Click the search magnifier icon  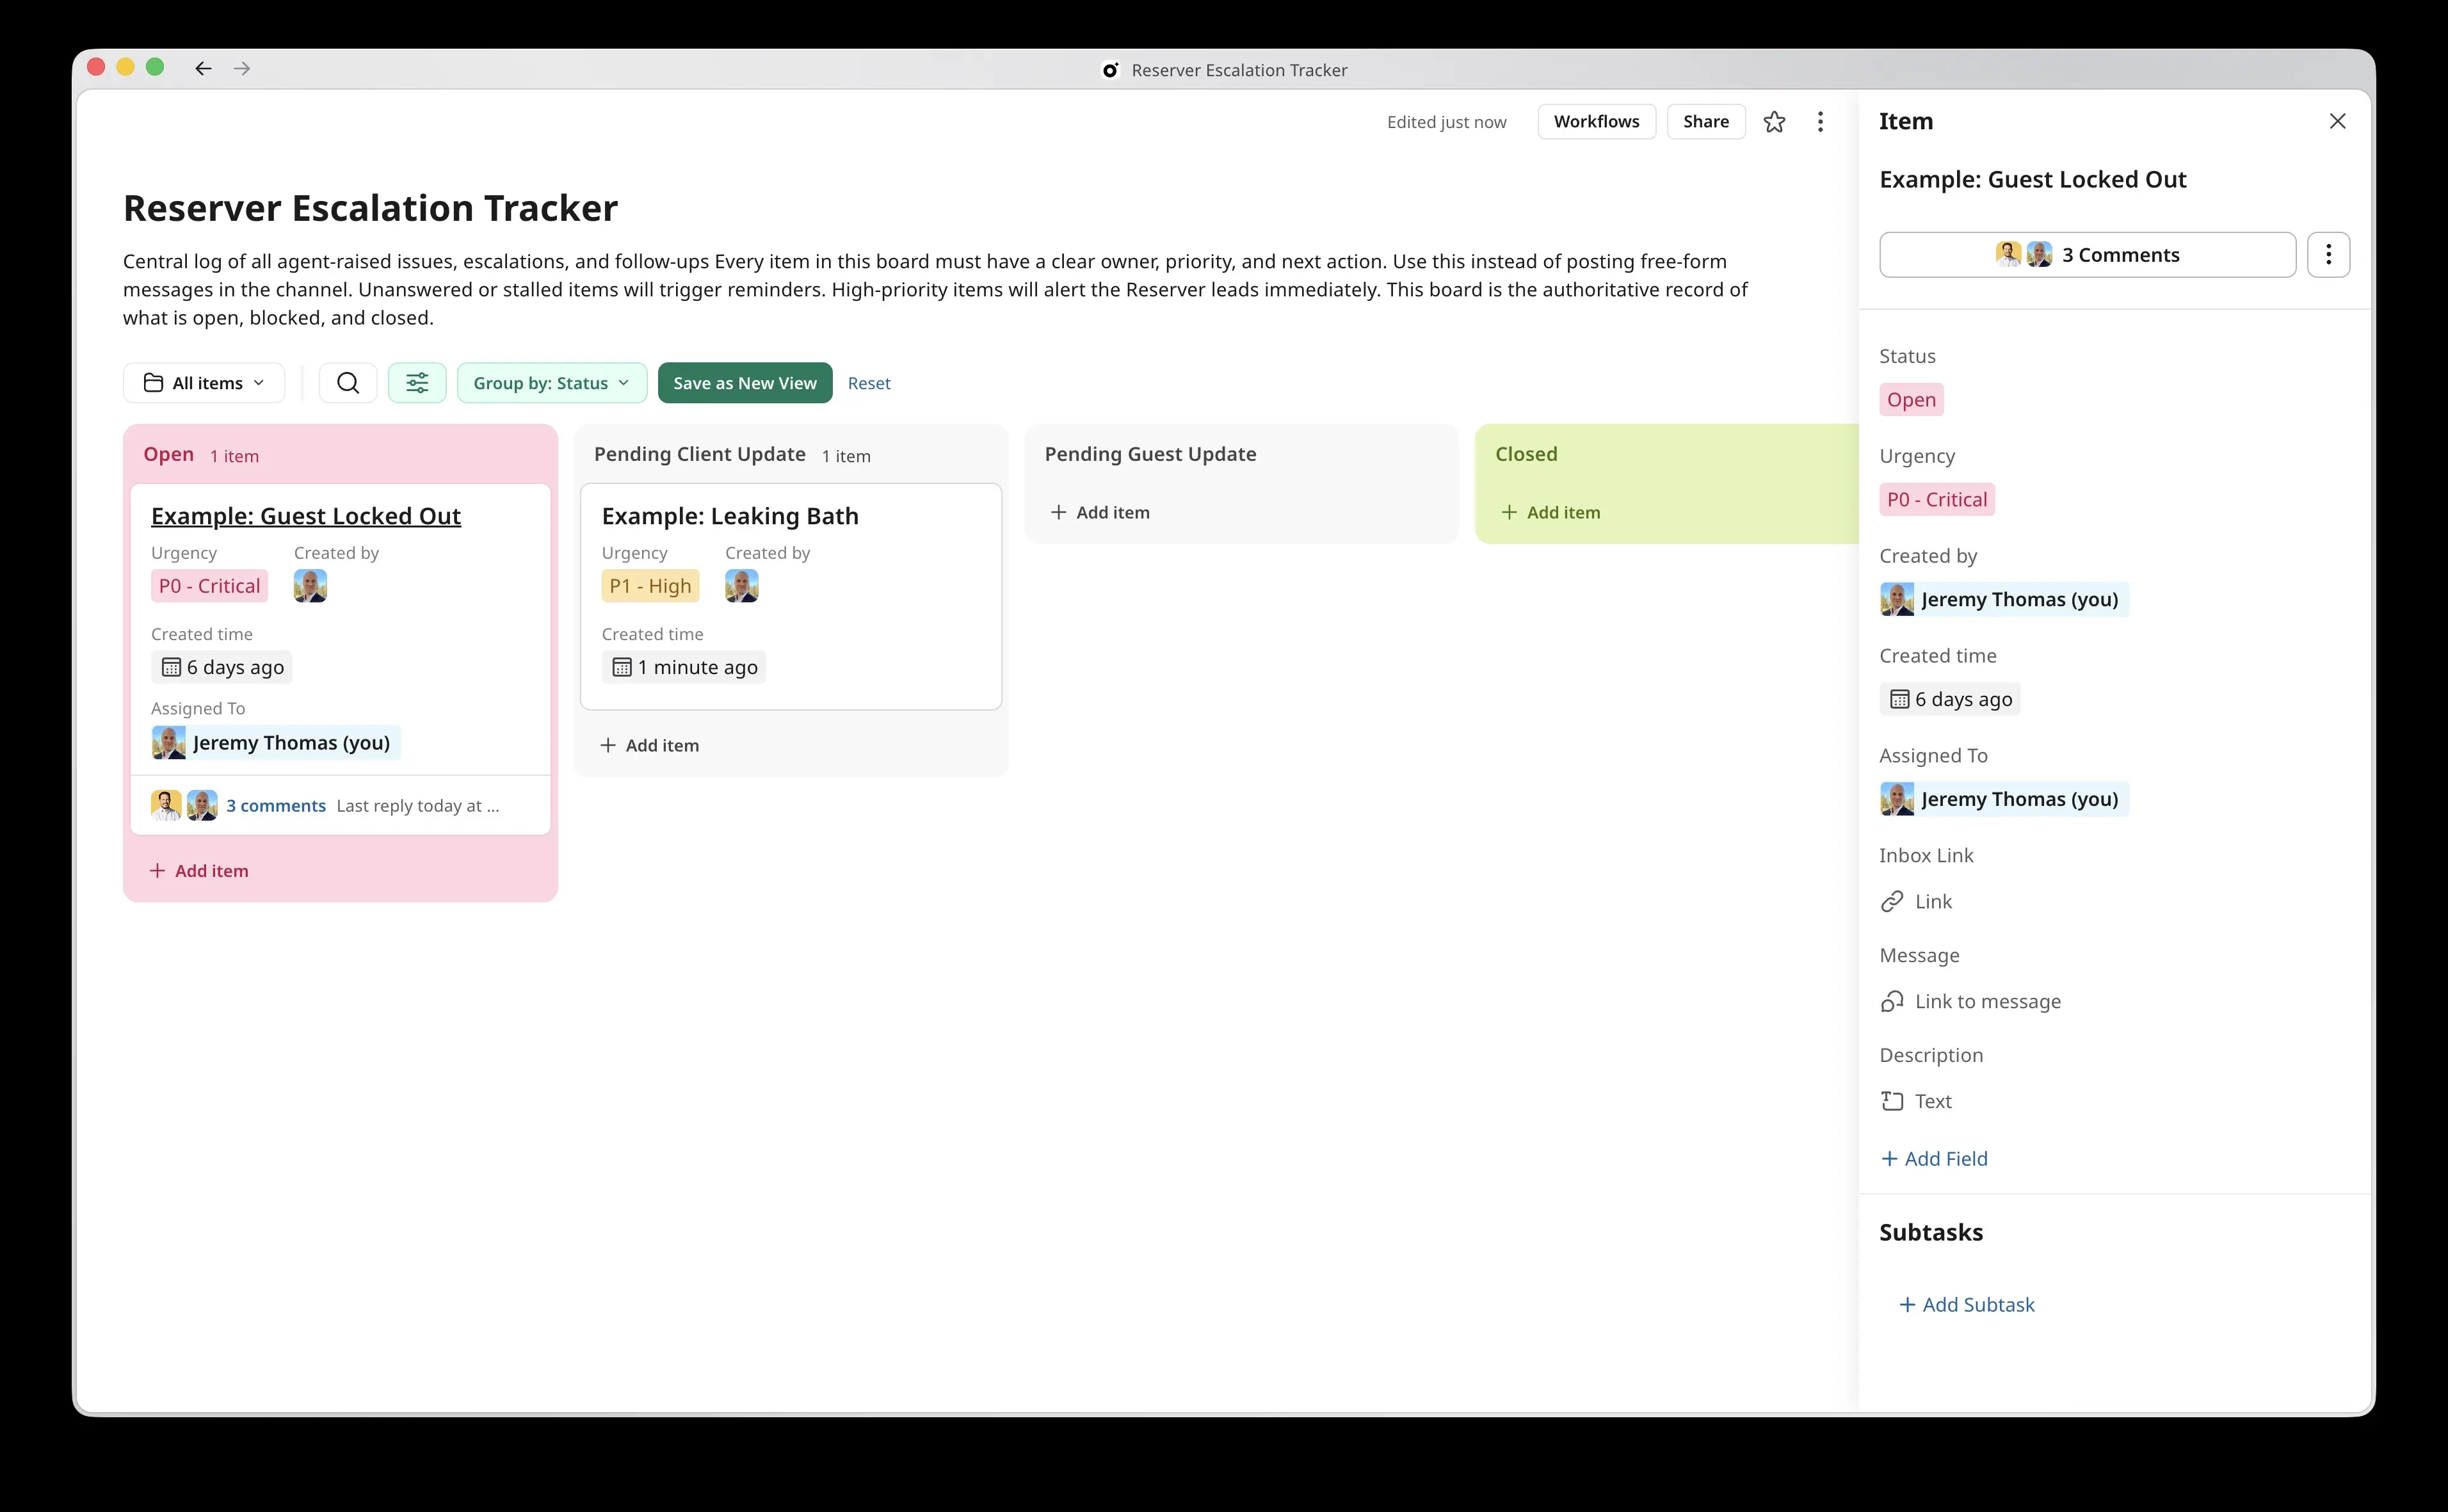point(347,383)
